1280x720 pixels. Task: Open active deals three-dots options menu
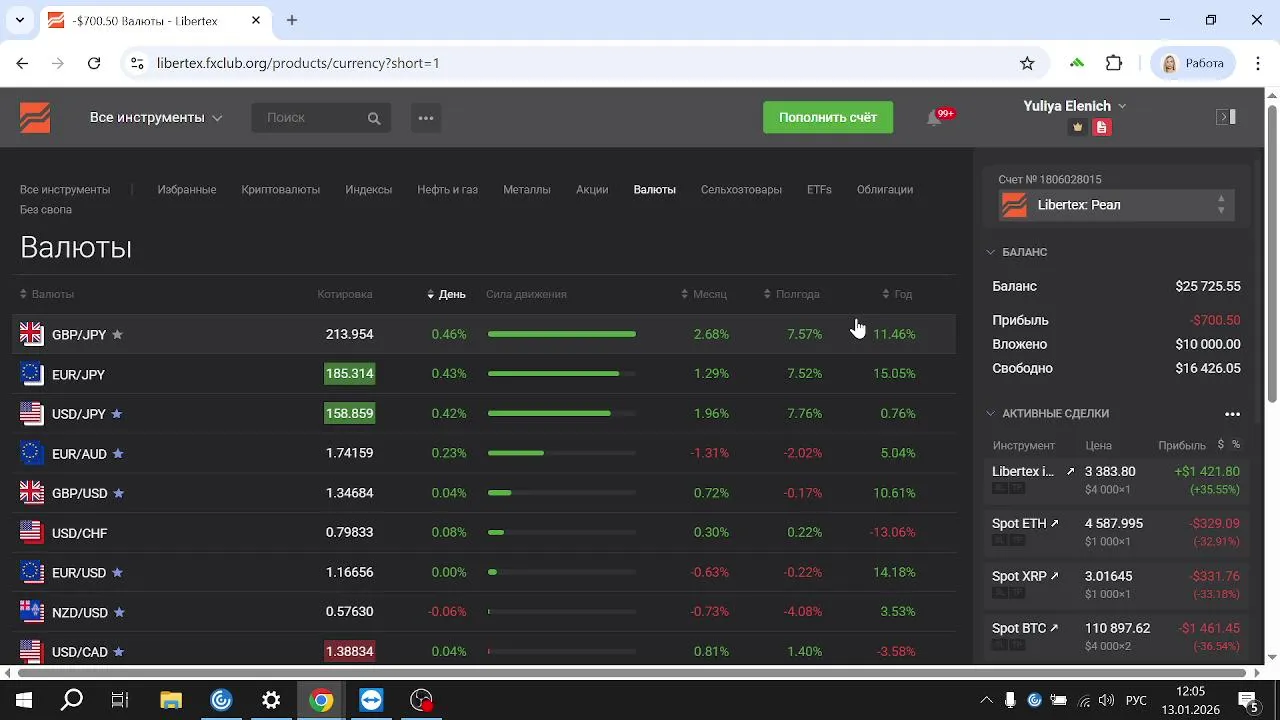point(1232,414)
